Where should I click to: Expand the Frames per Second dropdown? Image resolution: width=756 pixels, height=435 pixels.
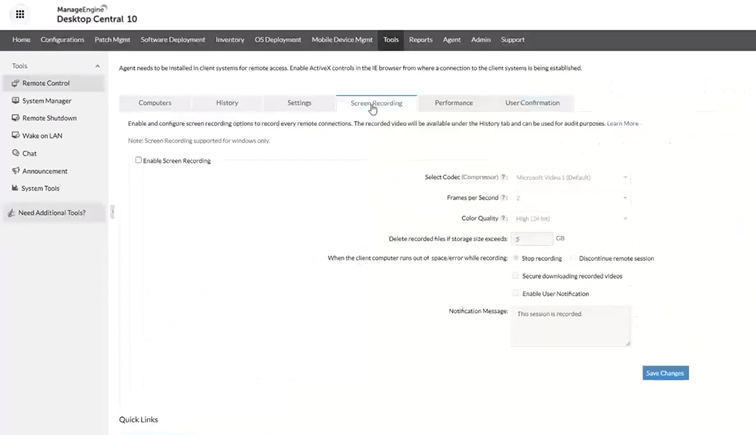(571, 198)
